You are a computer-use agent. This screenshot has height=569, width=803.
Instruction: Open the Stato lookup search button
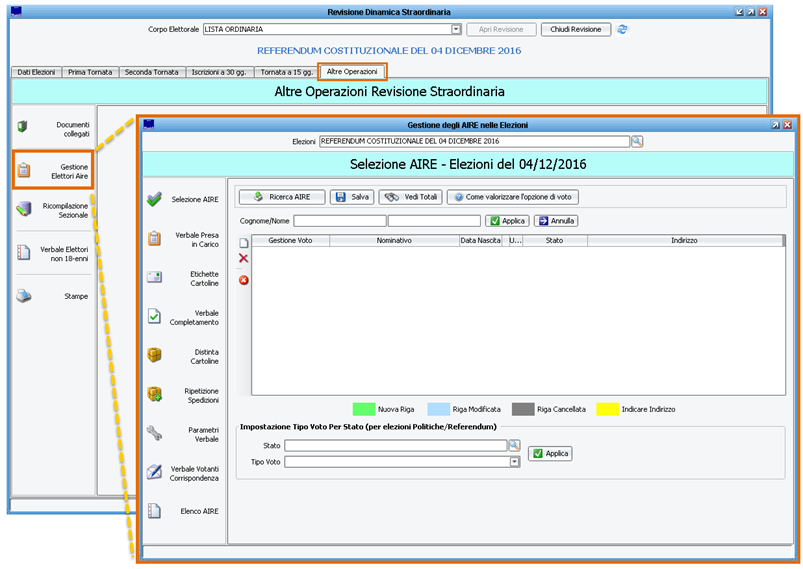pyautogui.click(x=514, y=445)
